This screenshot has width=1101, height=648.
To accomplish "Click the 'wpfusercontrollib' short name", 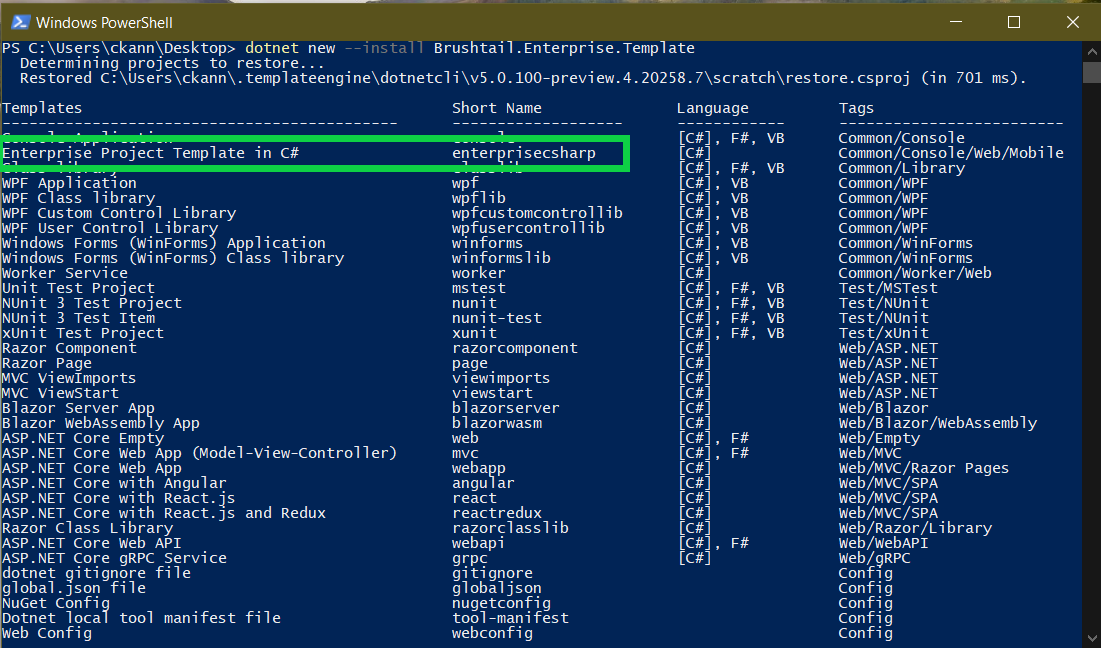I will pos(528,228).
